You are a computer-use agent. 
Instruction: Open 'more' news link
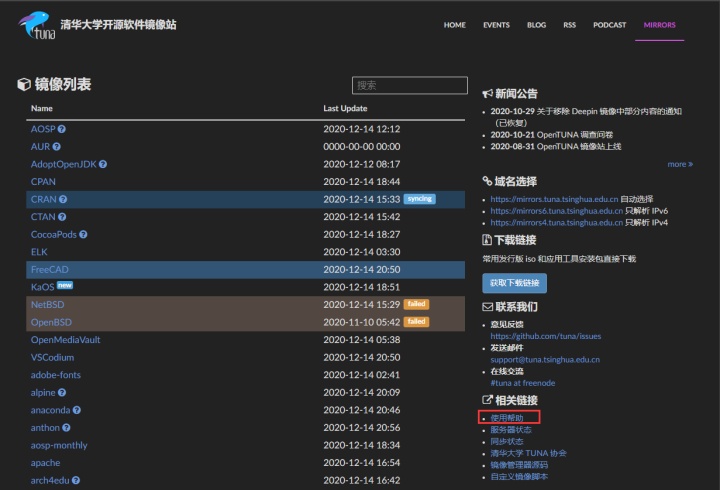(x=680, y=164)
